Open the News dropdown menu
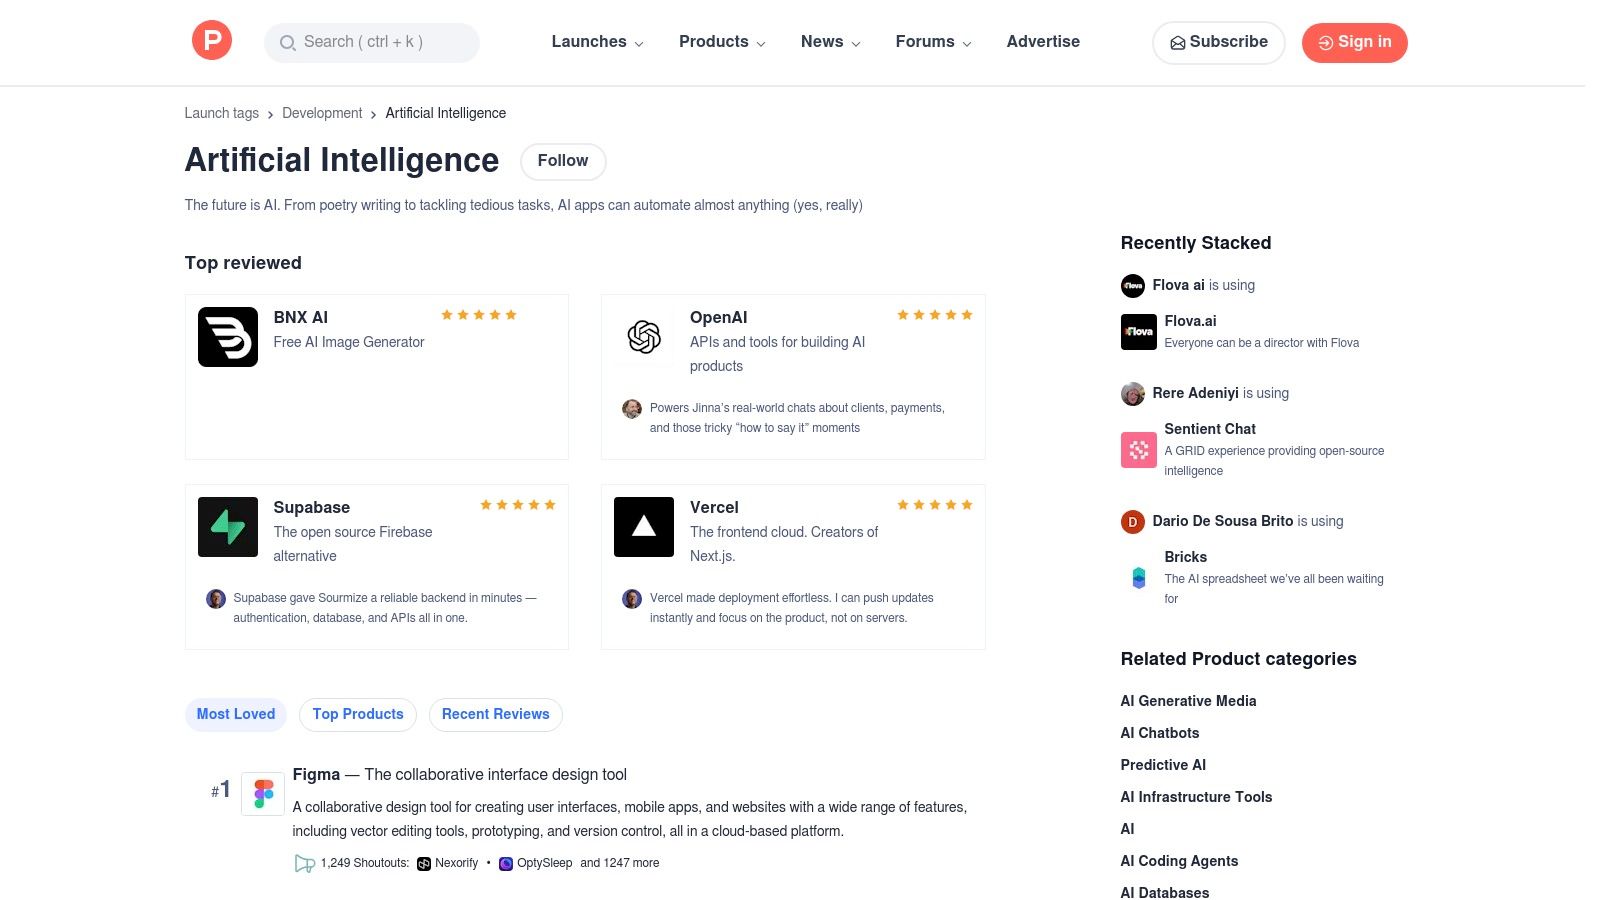Viewport: 1600px width, 900px height. [829, 42]
